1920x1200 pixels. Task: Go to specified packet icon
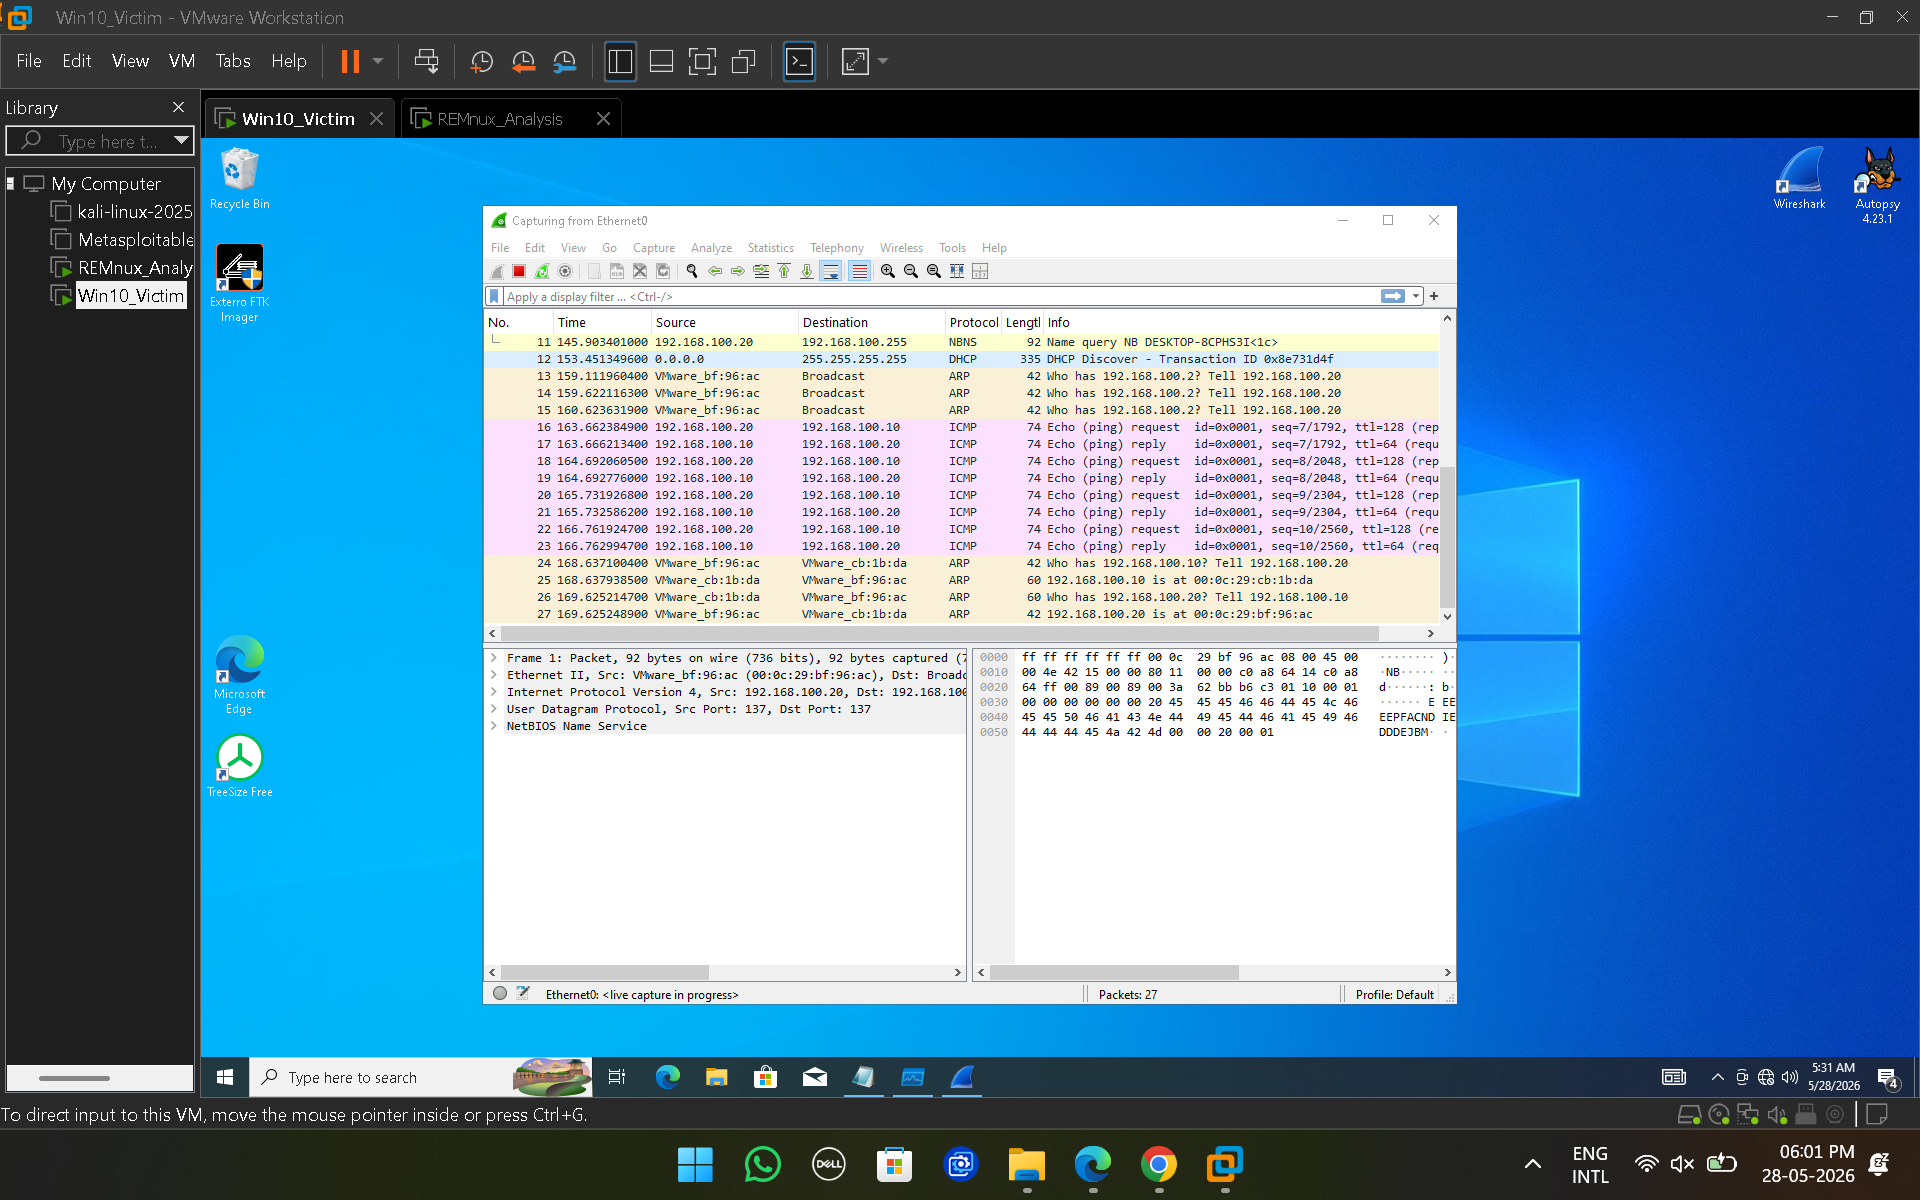click(x=761, y=271)
